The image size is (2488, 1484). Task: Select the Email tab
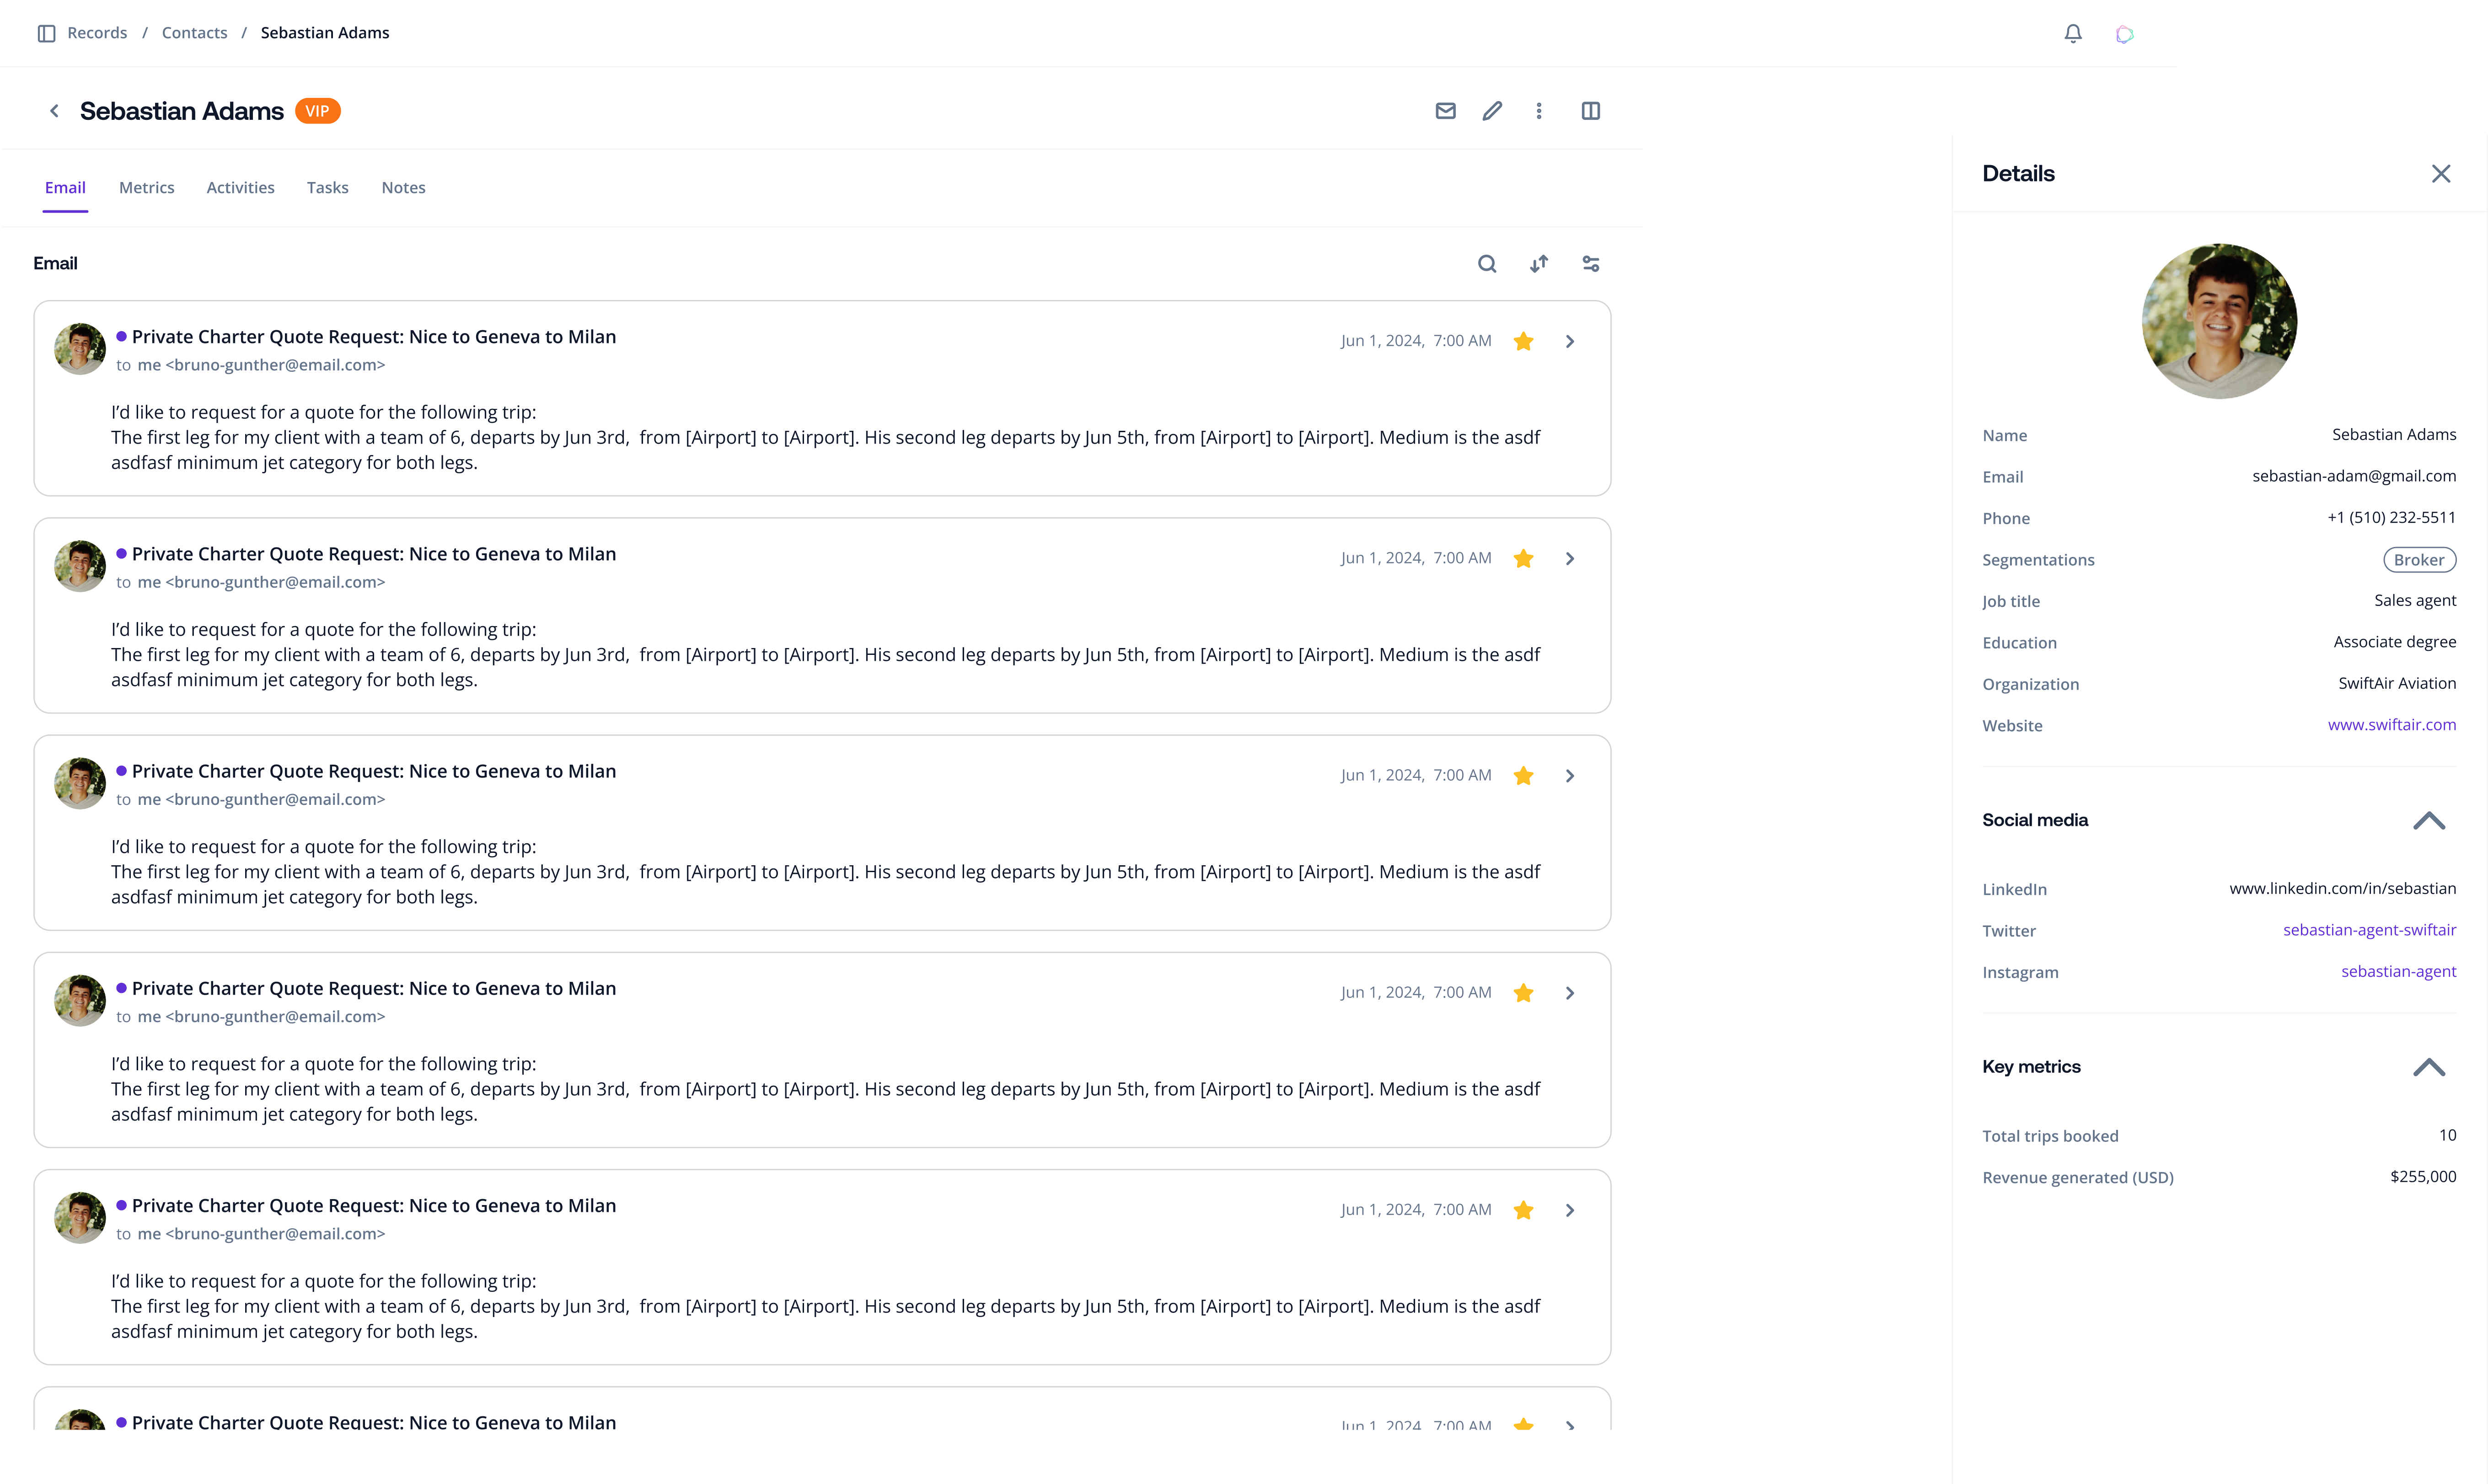65,188
